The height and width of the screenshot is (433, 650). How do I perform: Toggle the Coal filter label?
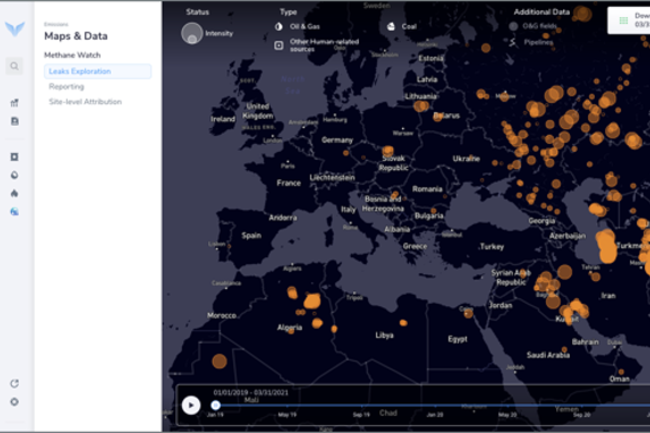[x=409, y=27]
